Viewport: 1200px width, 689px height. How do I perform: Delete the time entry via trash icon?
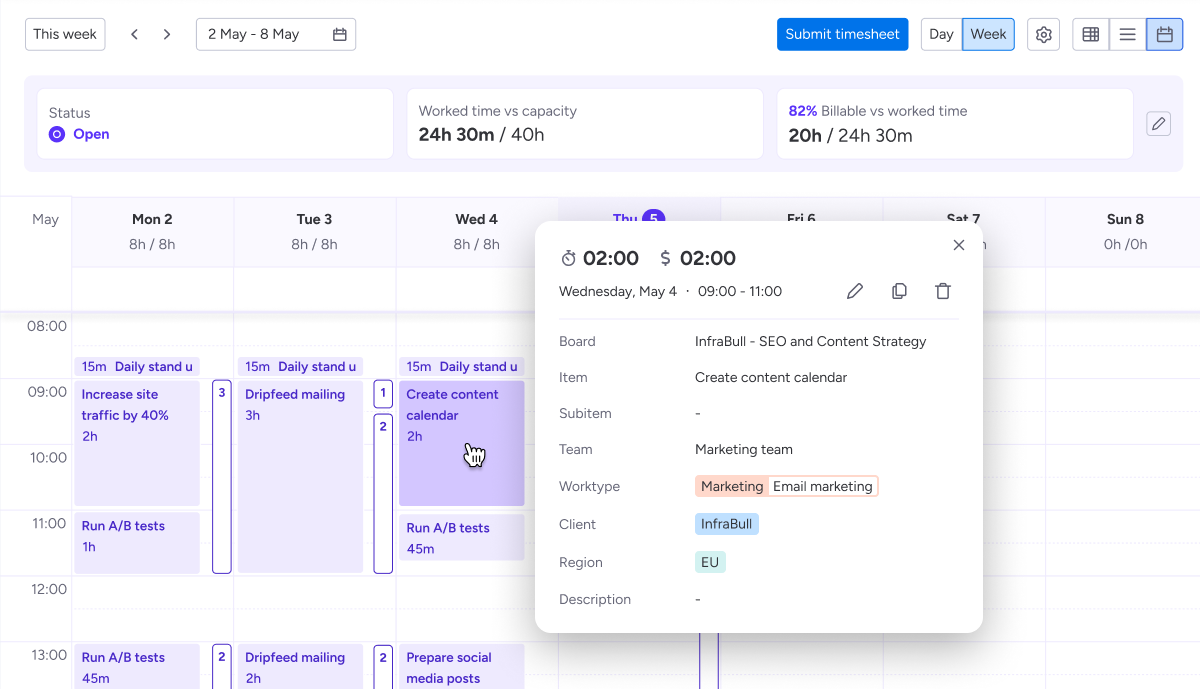[x=943, y=291]
